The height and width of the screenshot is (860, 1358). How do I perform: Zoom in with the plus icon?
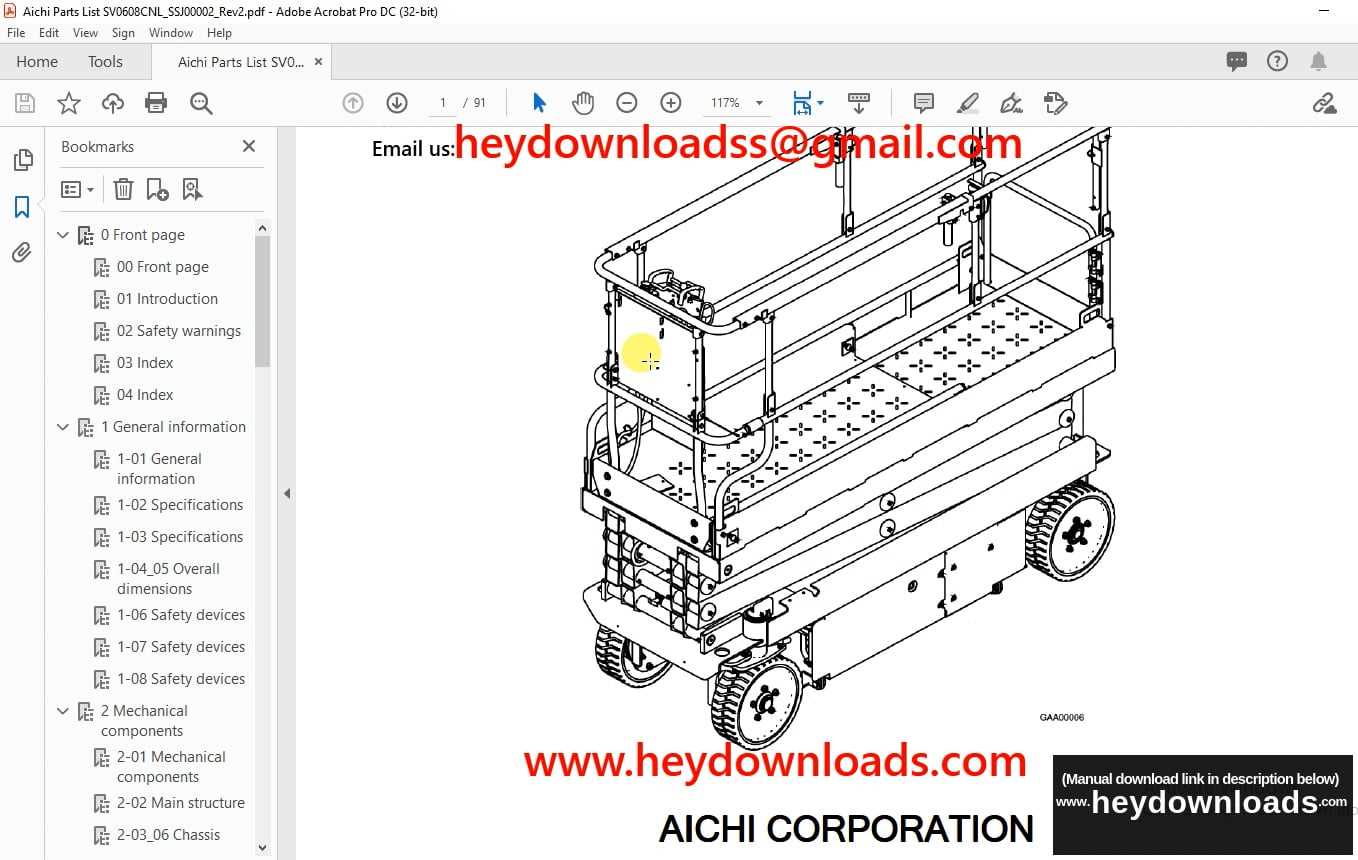tap(671, 103)
